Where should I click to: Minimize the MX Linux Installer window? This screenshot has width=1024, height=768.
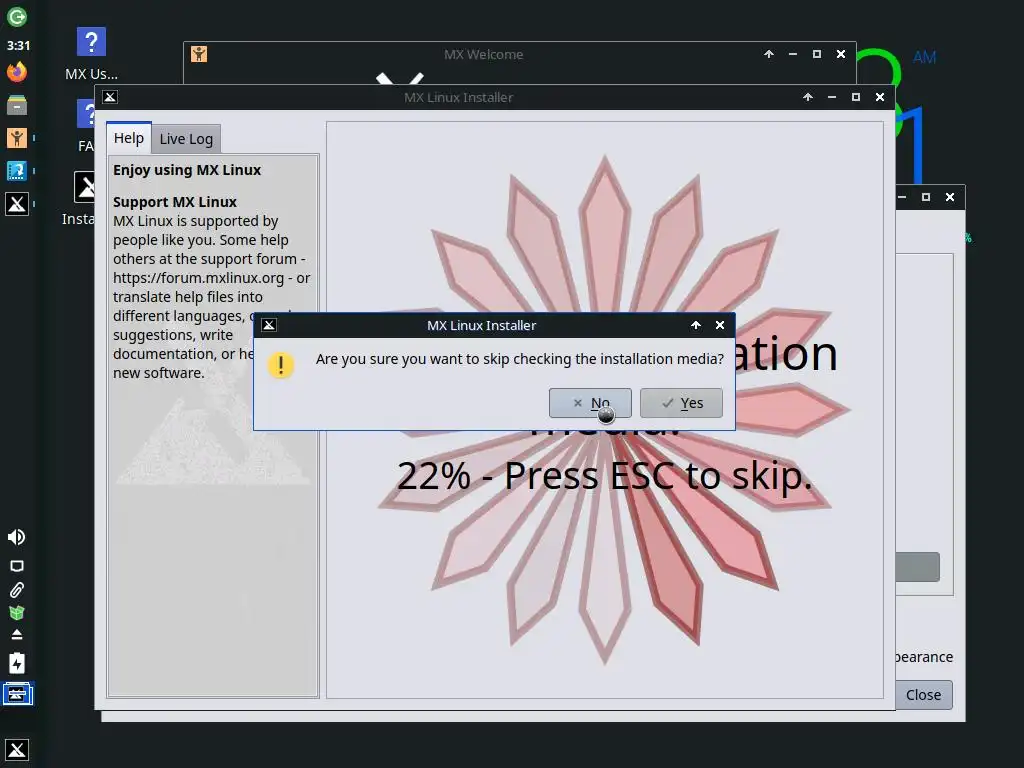coord(832,97)
